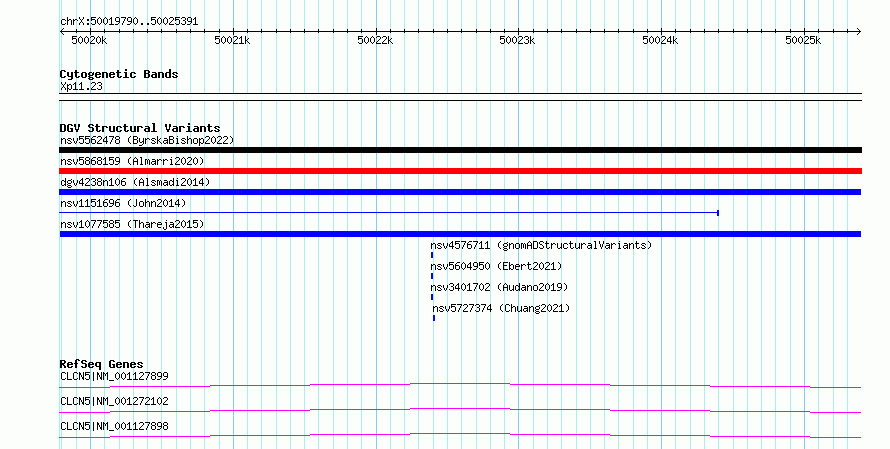Open variant dgv4238n106 (Alsmadi2014) label
This screenshot has height=449, width=890.
point(135,182)
